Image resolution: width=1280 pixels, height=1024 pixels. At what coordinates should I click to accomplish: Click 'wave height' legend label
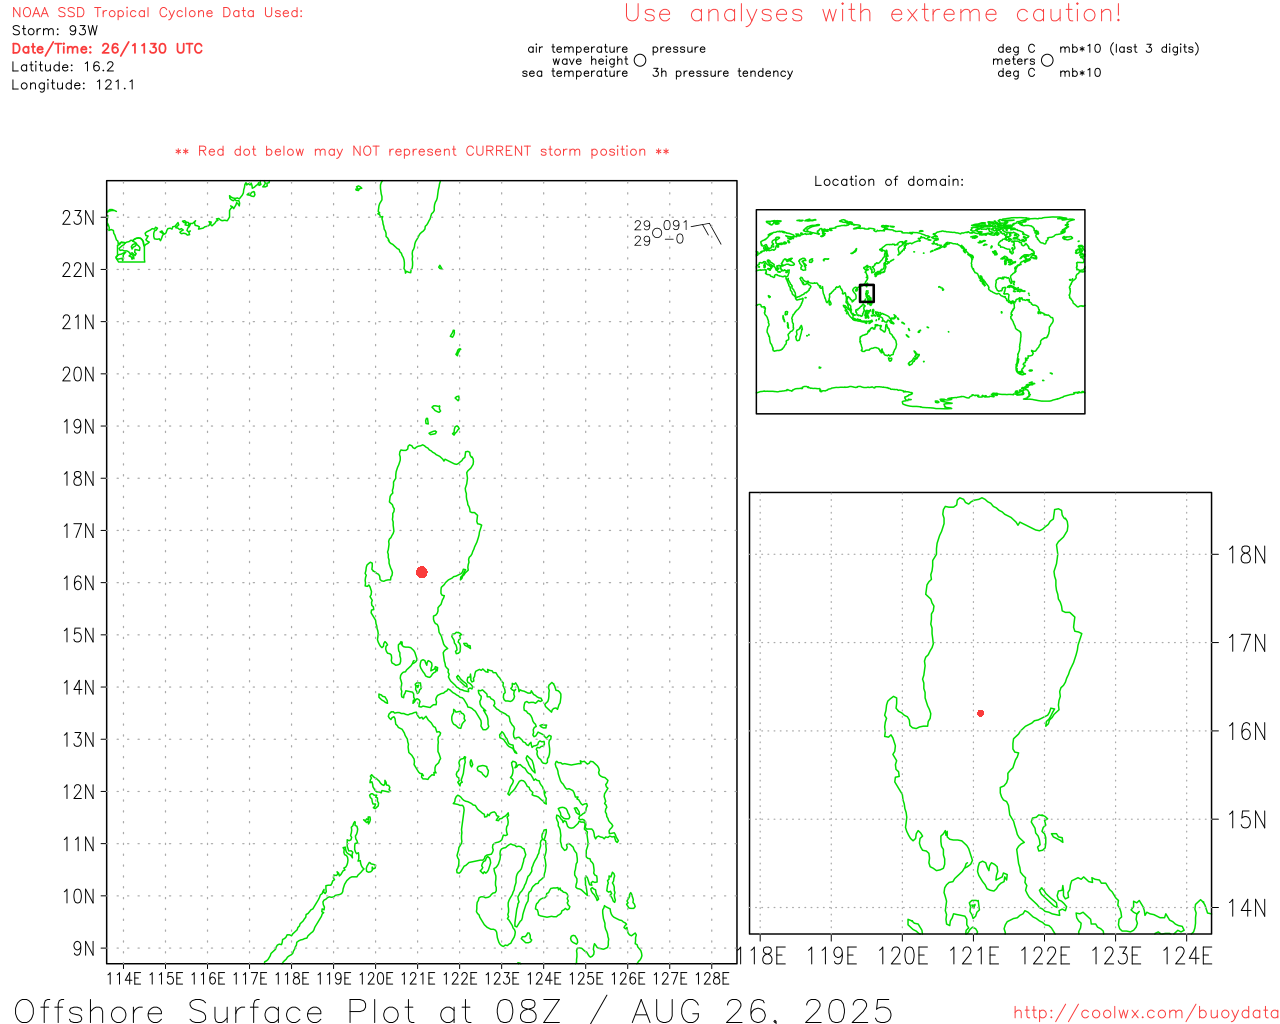(590, 61)
